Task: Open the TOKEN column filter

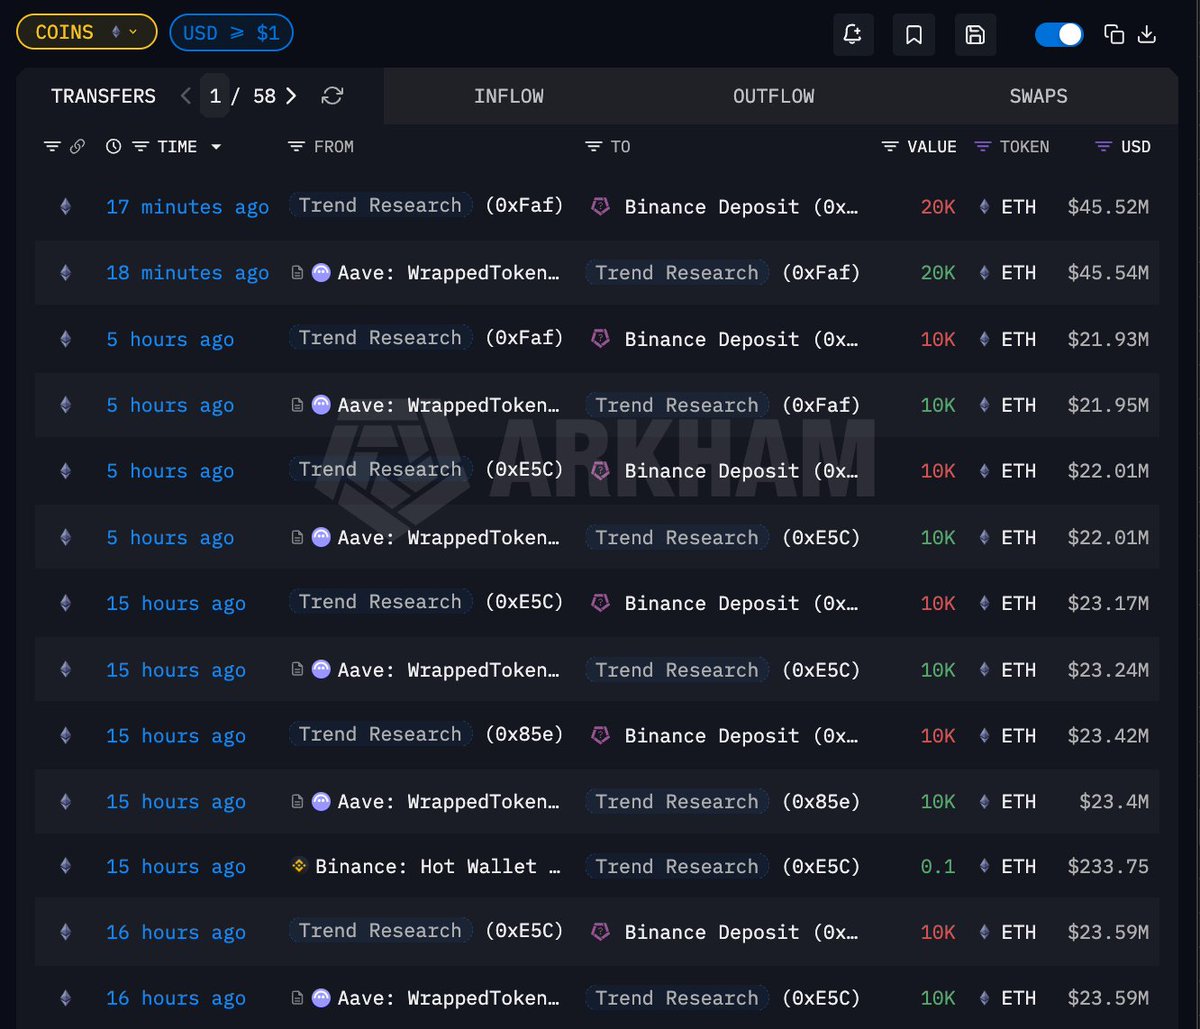Action: click(x=982, y=147)
